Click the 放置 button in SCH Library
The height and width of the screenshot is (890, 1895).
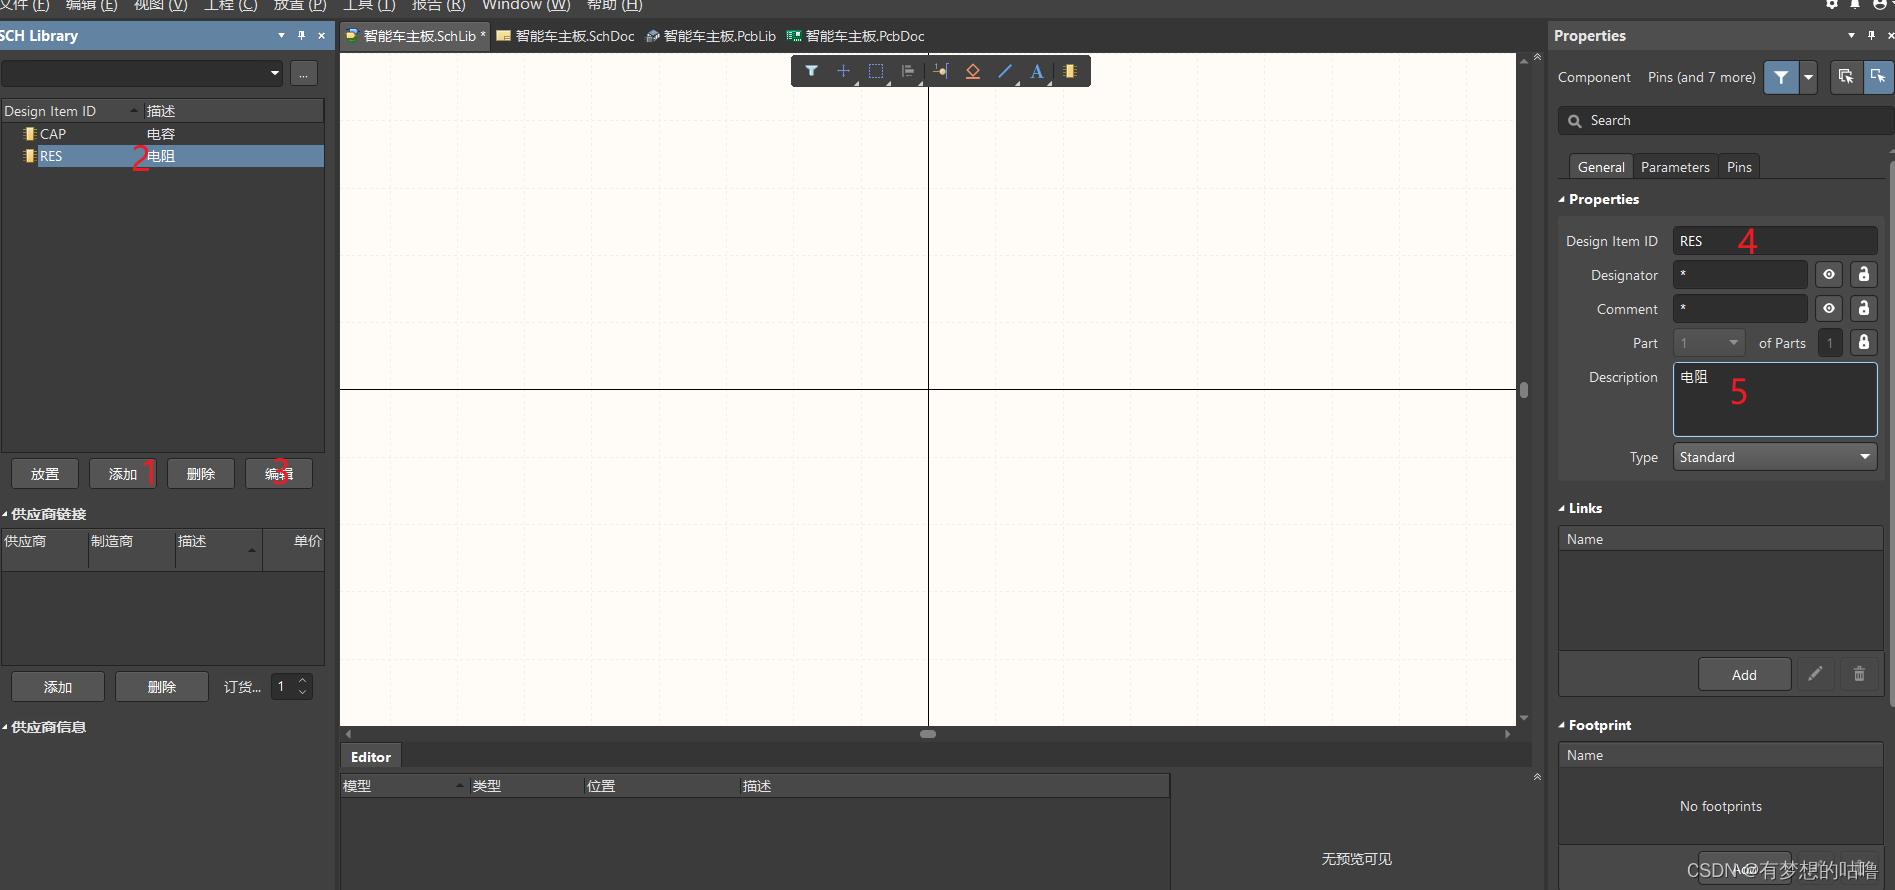click(45, 474)
